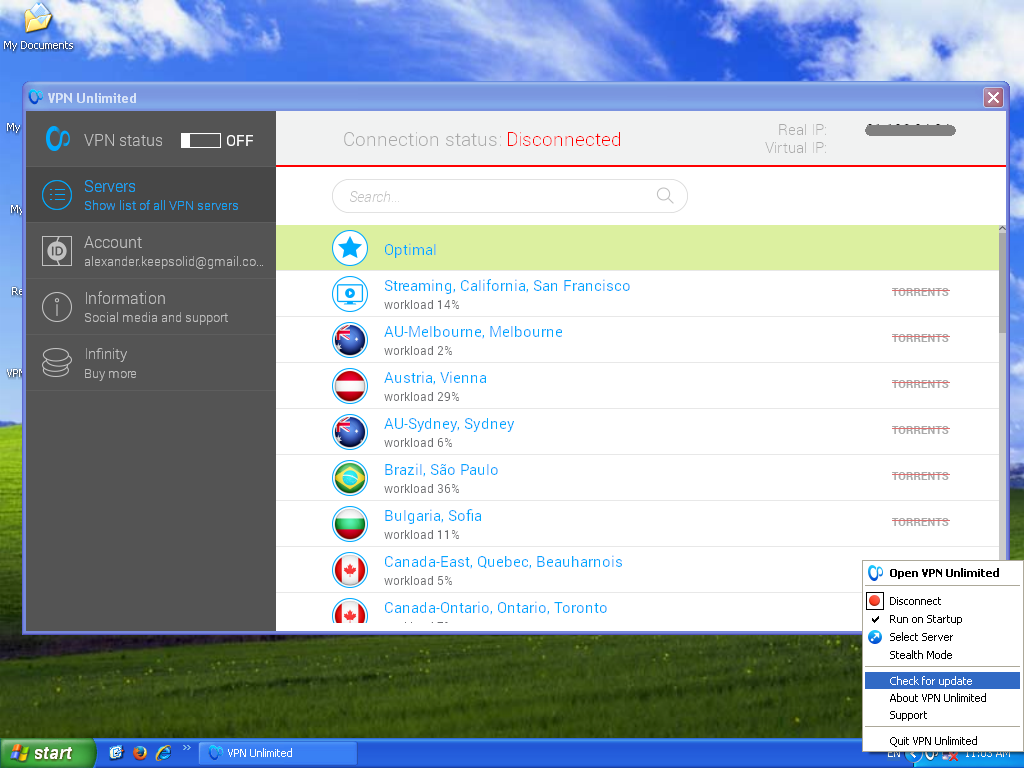Open My Documents desktop folder
Image resolution: width=1024 pixels, height=768 pixels.
(x=38, y=27)
